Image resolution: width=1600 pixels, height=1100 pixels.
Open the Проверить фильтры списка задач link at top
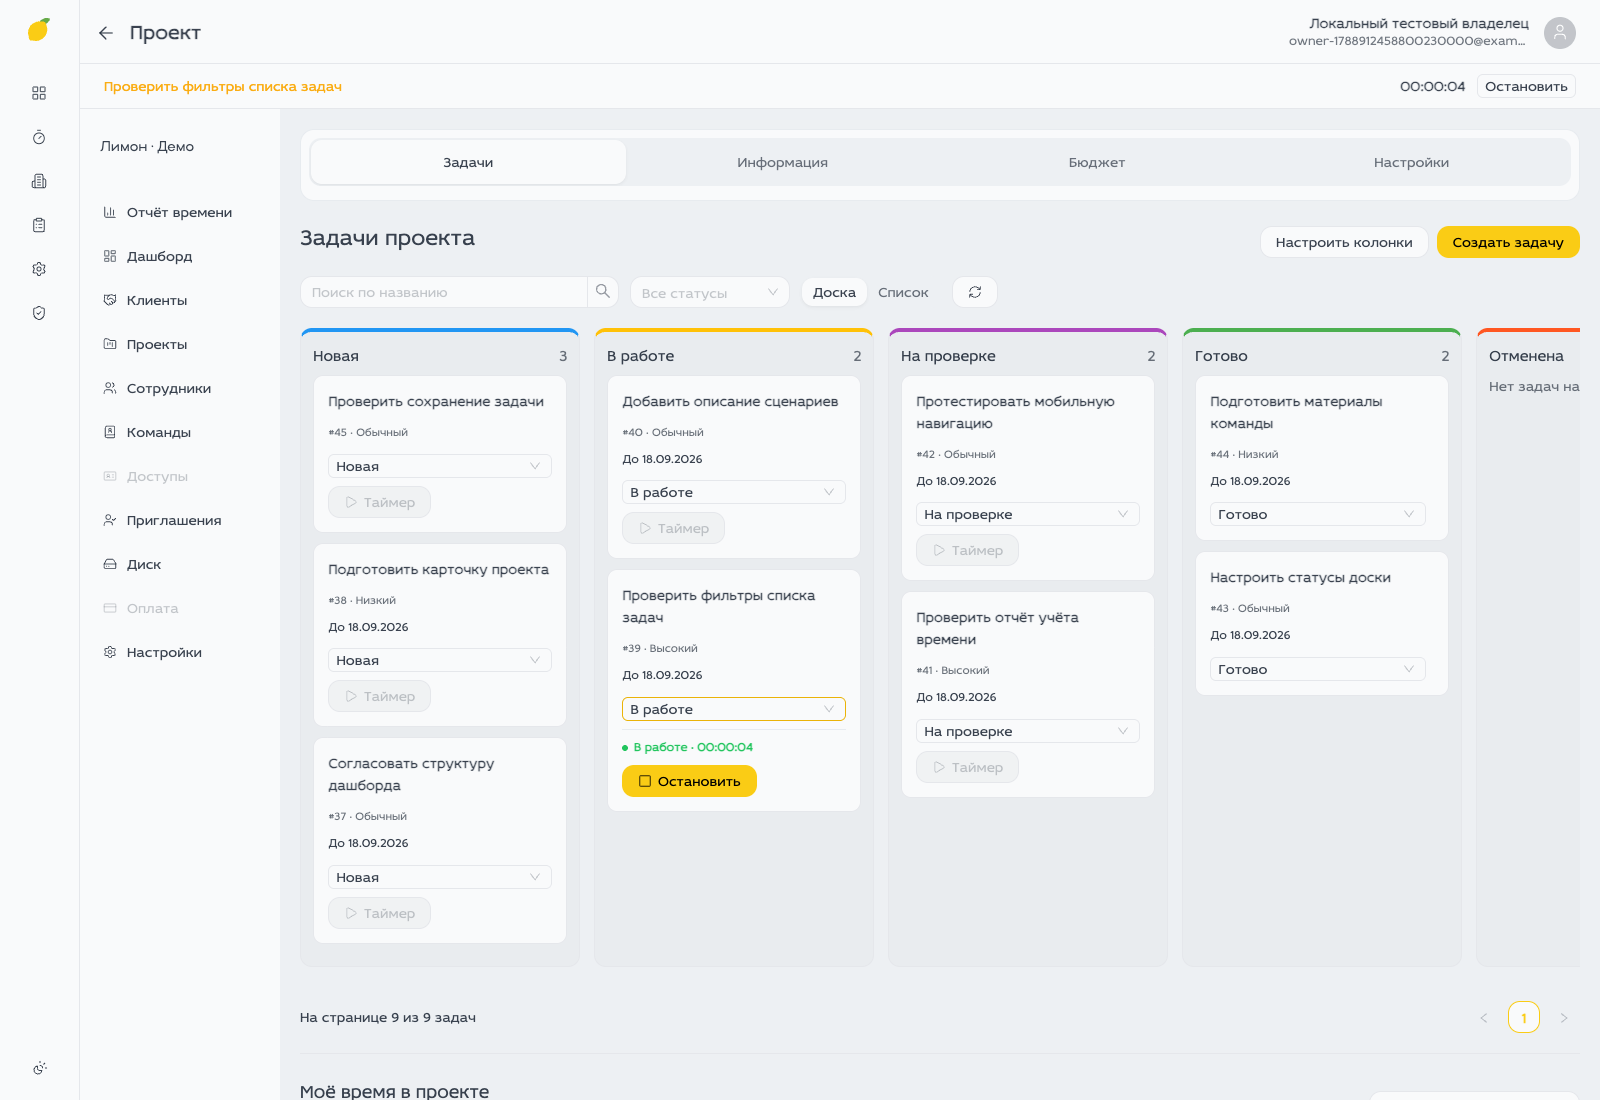[223, 86]
